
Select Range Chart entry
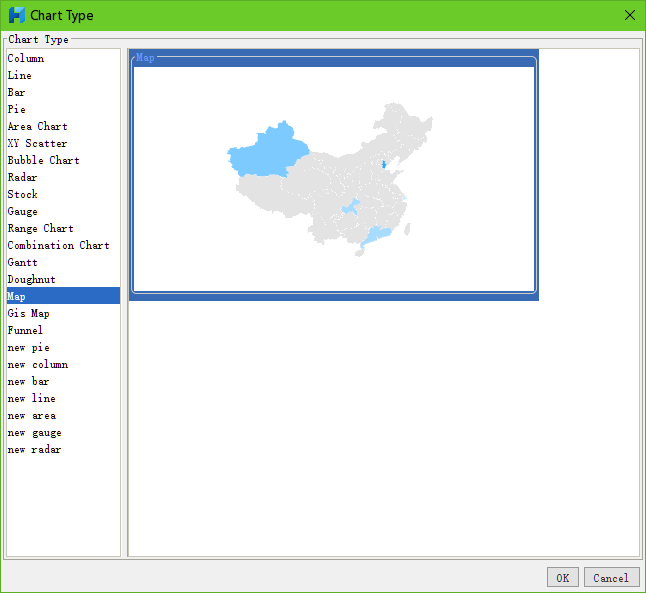pyautogui.click(x=63, y=228)
